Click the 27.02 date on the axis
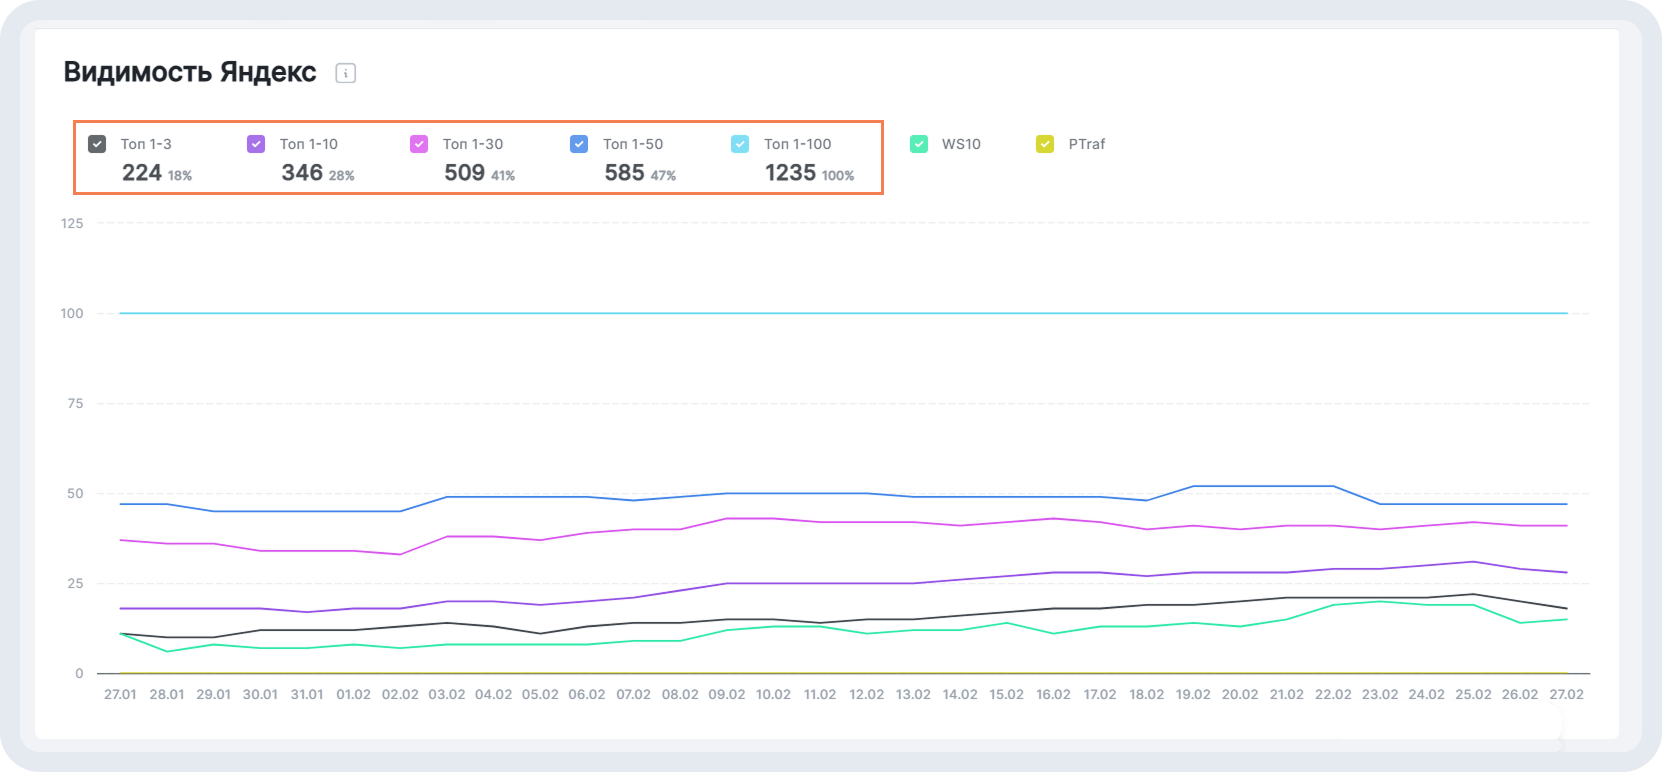This screenshot has width=1662, height=772. [1567, 694]
